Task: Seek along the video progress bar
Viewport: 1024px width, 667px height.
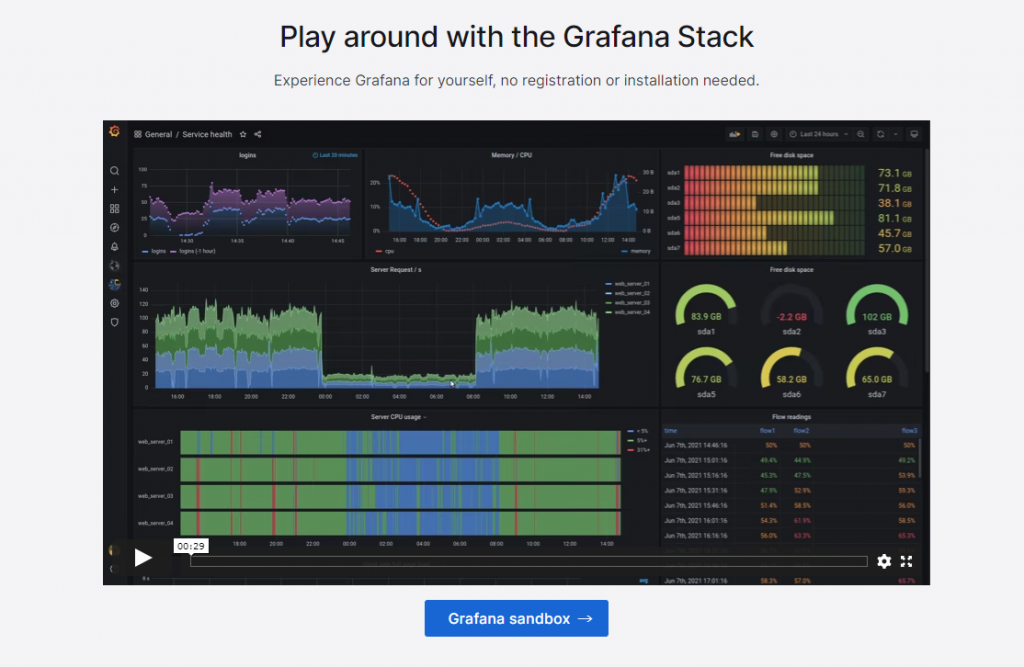Action: tap(528, 561)
